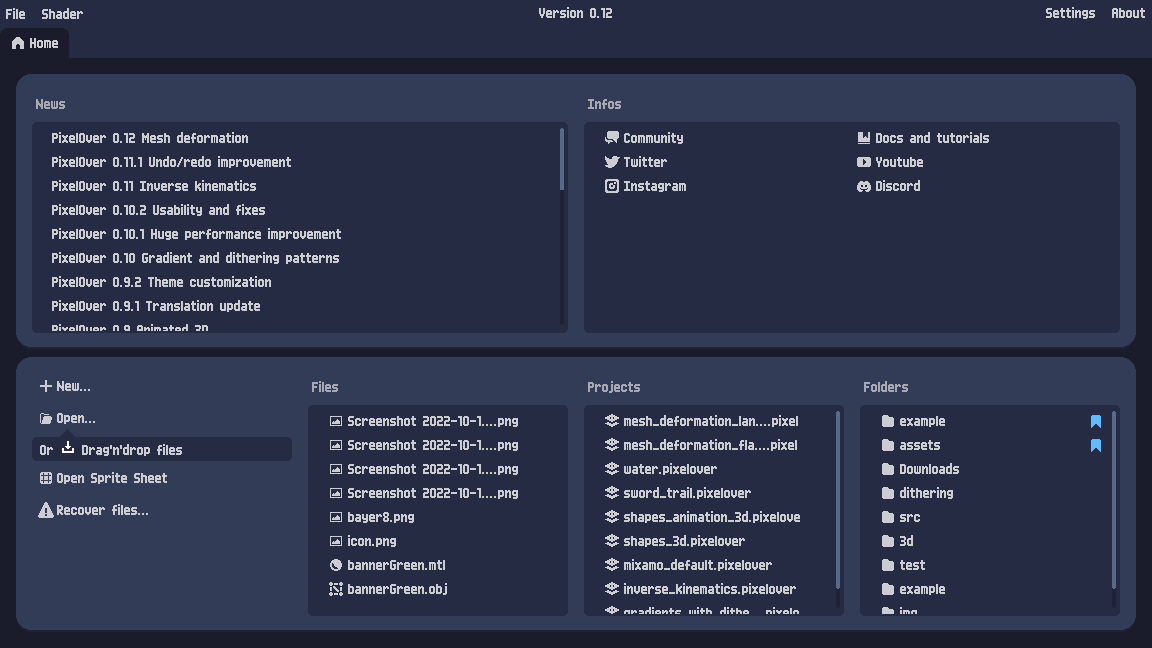The image size is (1152, 648).
Task: Click the Drag'n'drop files download icon
Action: pos(68,447)
